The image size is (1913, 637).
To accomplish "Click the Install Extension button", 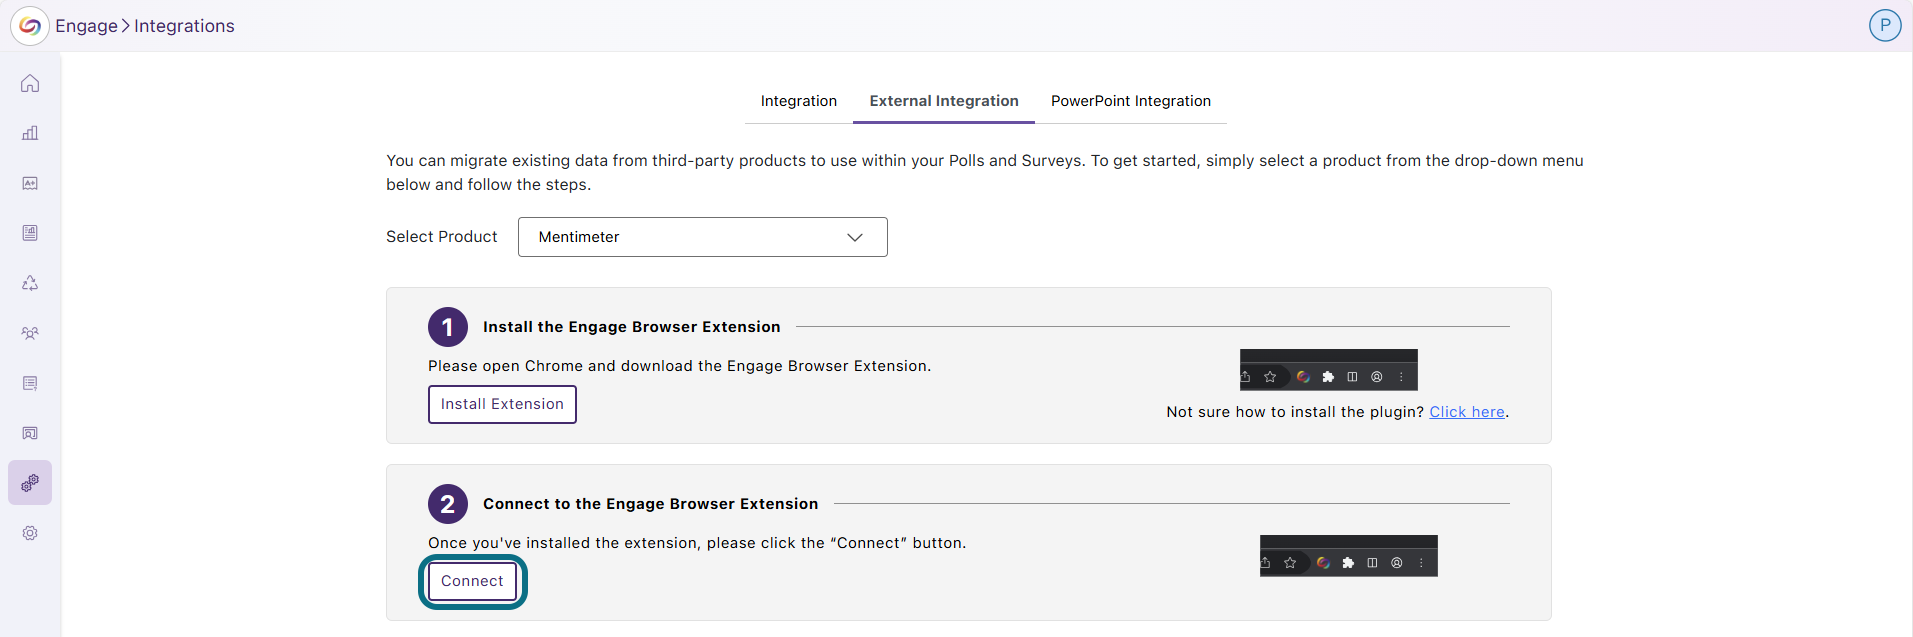I will (x=502, y=404).
